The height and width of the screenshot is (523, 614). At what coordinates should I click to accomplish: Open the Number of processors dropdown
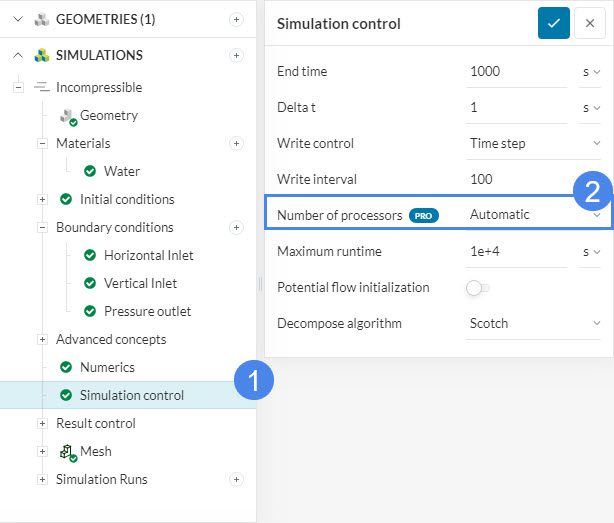click(x=535, y=214)
